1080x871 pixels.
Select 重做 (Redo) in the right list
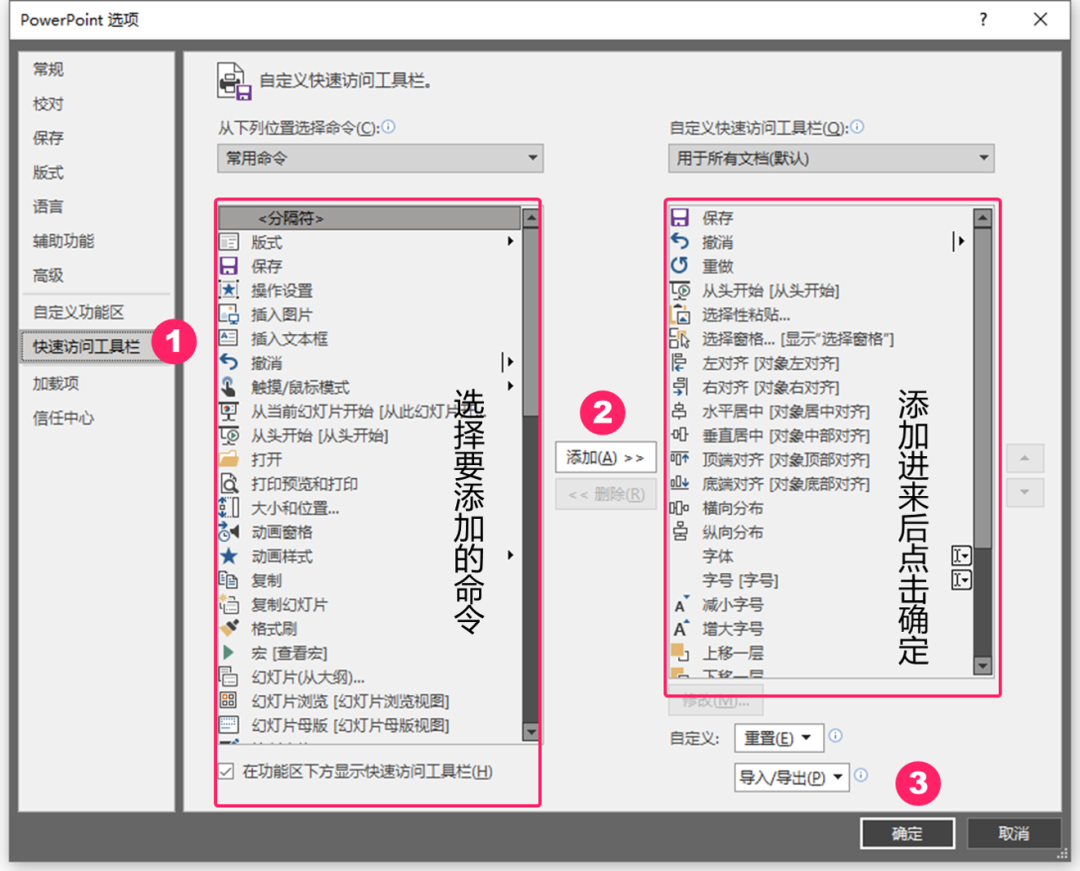click(720, 265)
